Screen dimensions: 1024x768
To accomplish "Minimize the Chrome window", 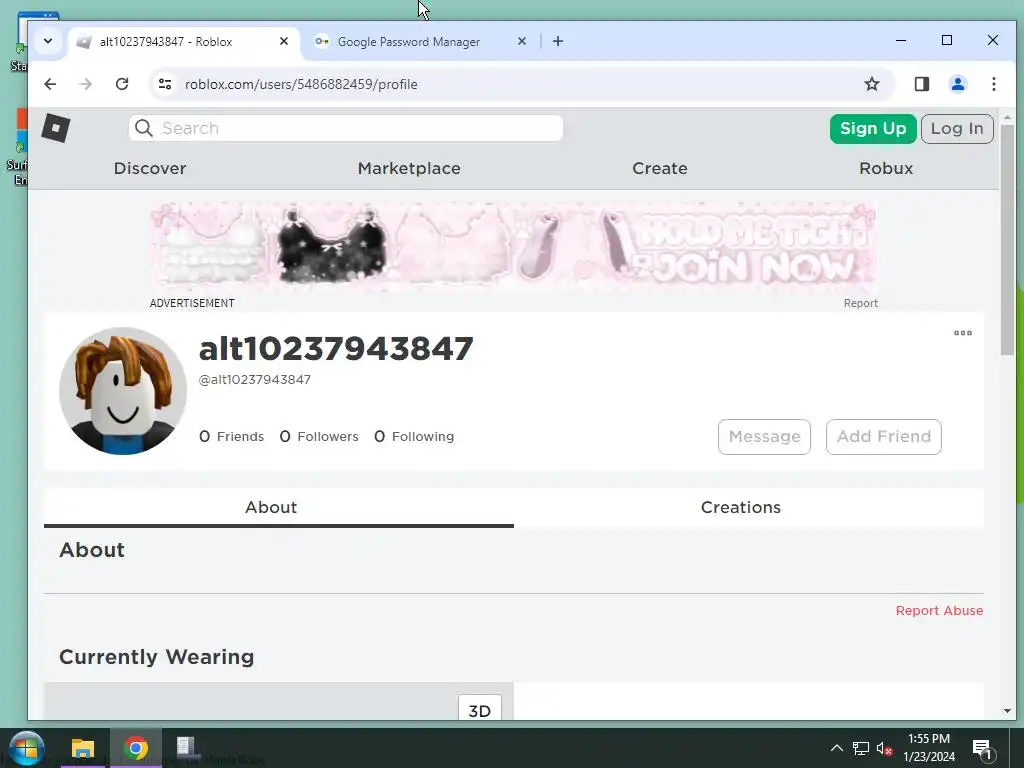I will [x=901, y=40].
